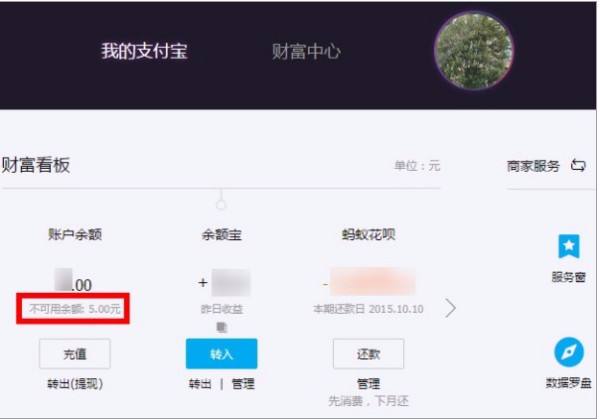The height and width of the screenshot is (419, 600).
Task: Click the 蚂蚁花呗 heading
Action: pyautogui.click(x=368, y=234)
